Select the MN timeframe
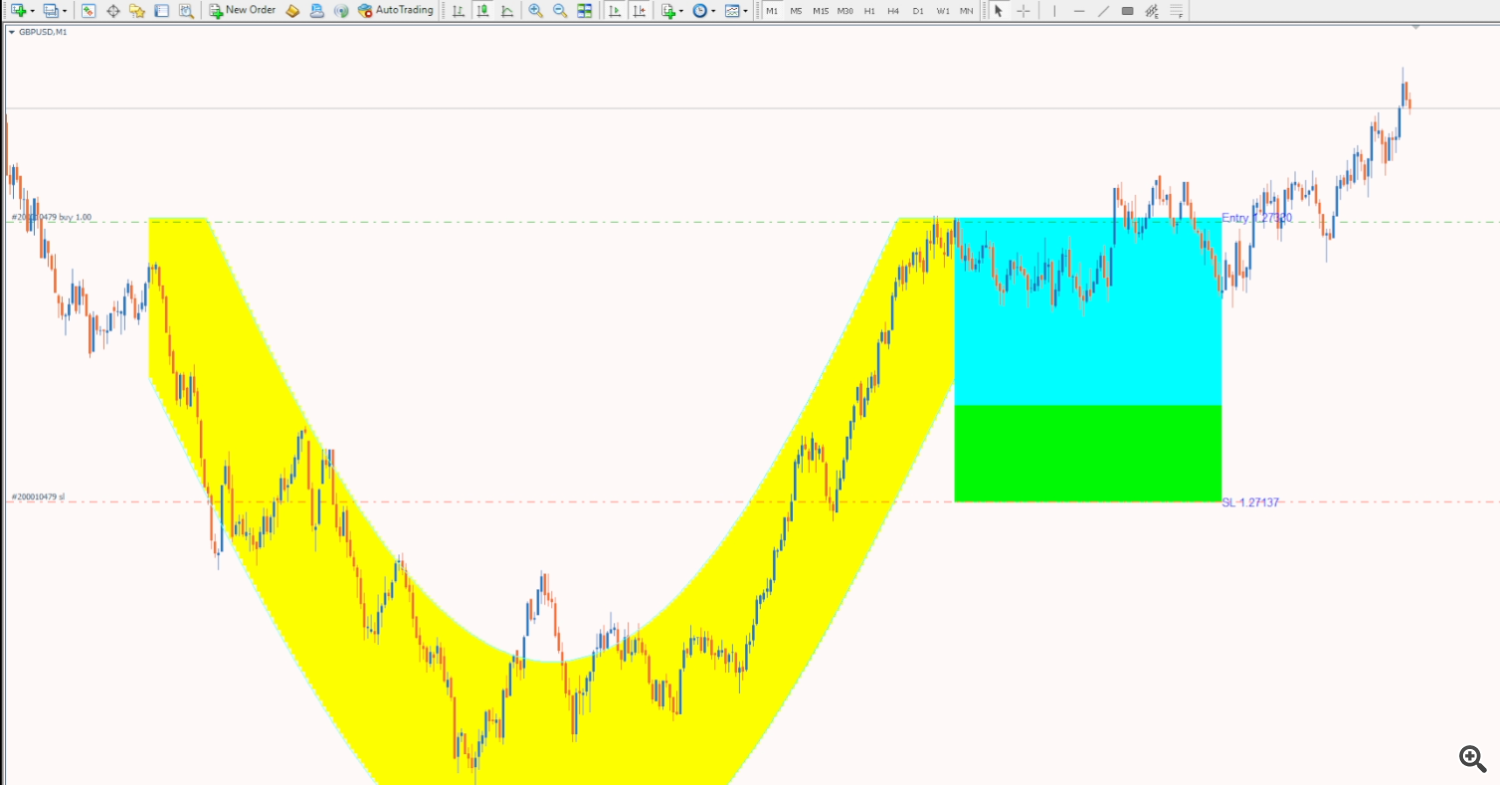 tap(966, 10)
